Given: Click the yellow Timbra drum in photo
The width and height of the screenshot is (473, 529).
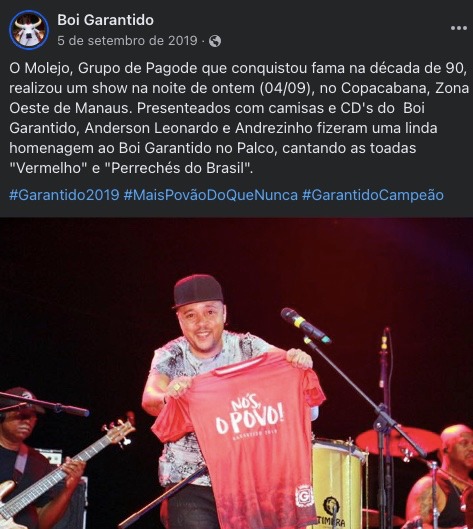Looking at the screenshot, I should [x=338, y=486].
